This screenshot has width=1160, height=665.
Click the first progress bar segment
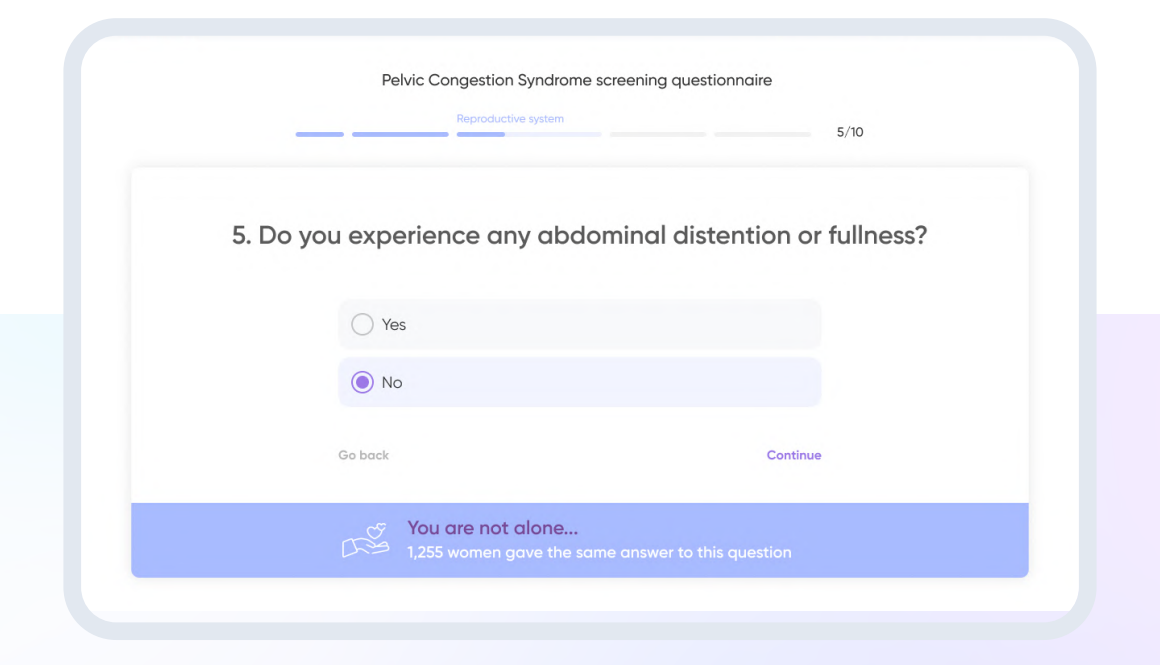319,134
